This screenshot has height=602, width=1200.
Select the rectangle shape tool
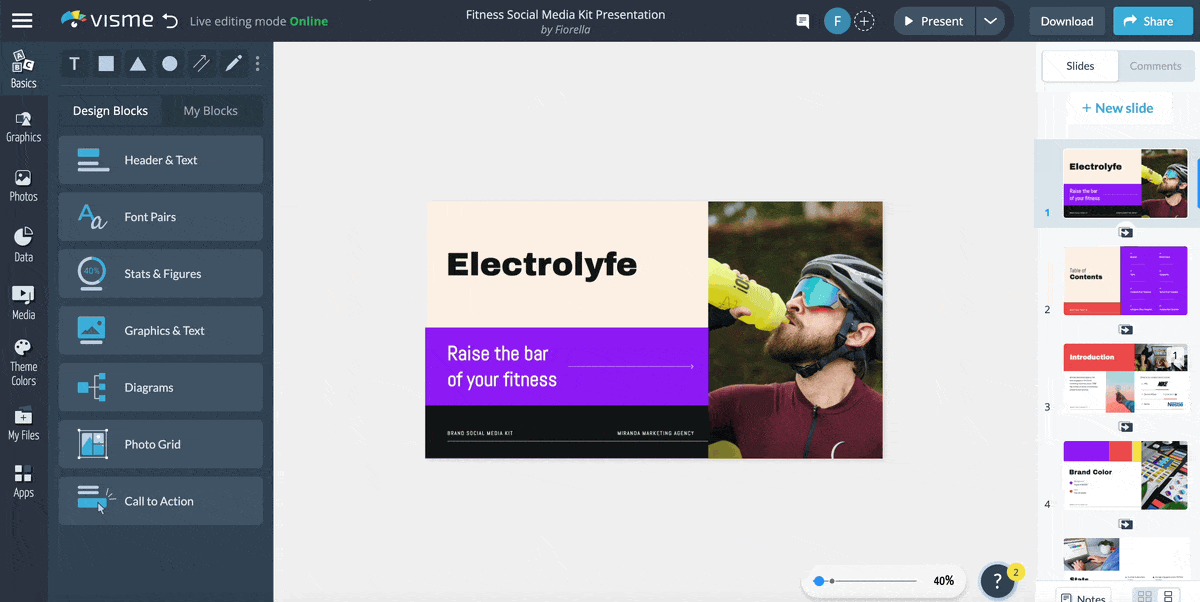[106, 64]
